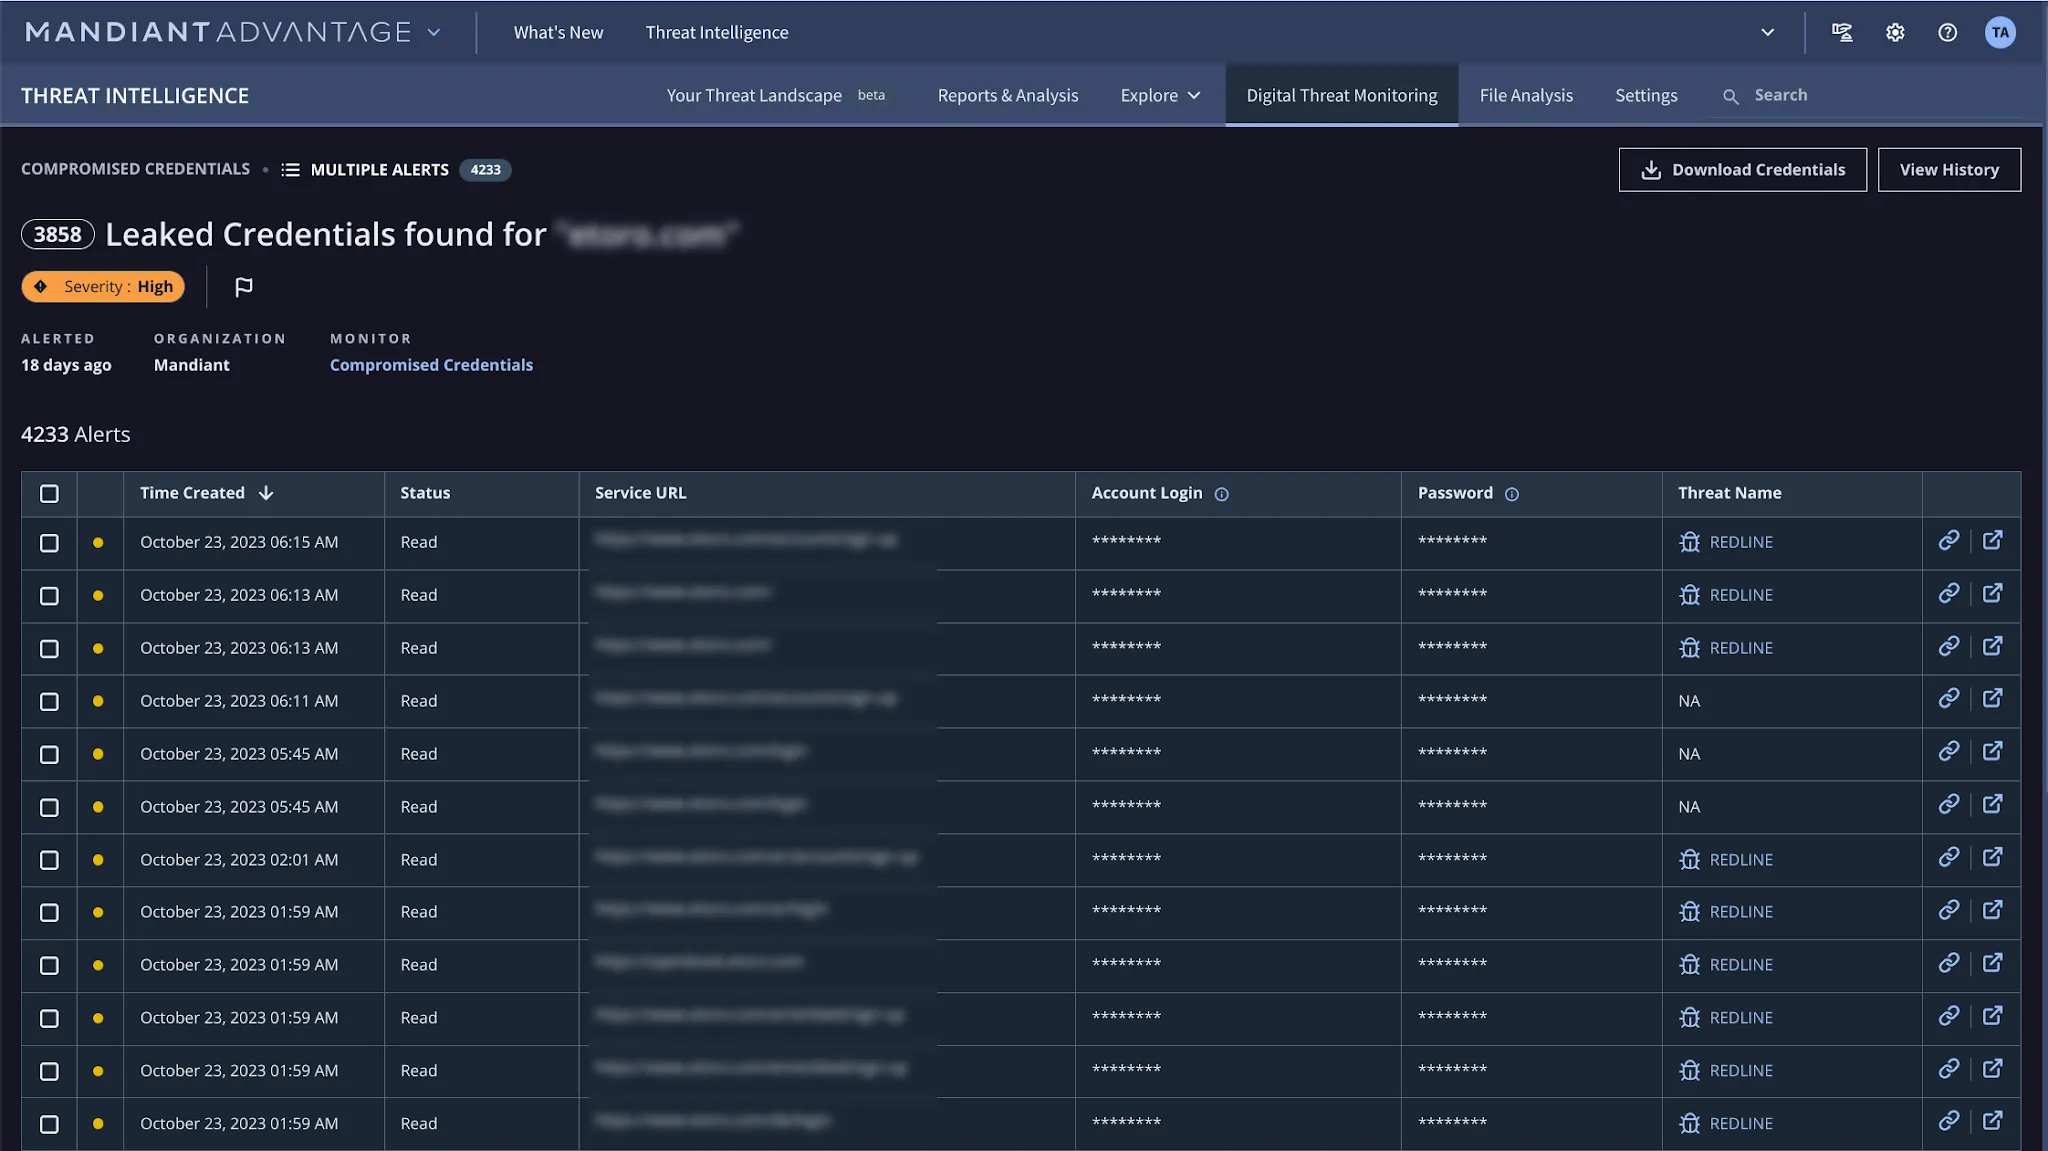The image size is (2048, 1151).
Task: Click Account Login info icon
Action: pyautogui.click(x=1221, y=494)
